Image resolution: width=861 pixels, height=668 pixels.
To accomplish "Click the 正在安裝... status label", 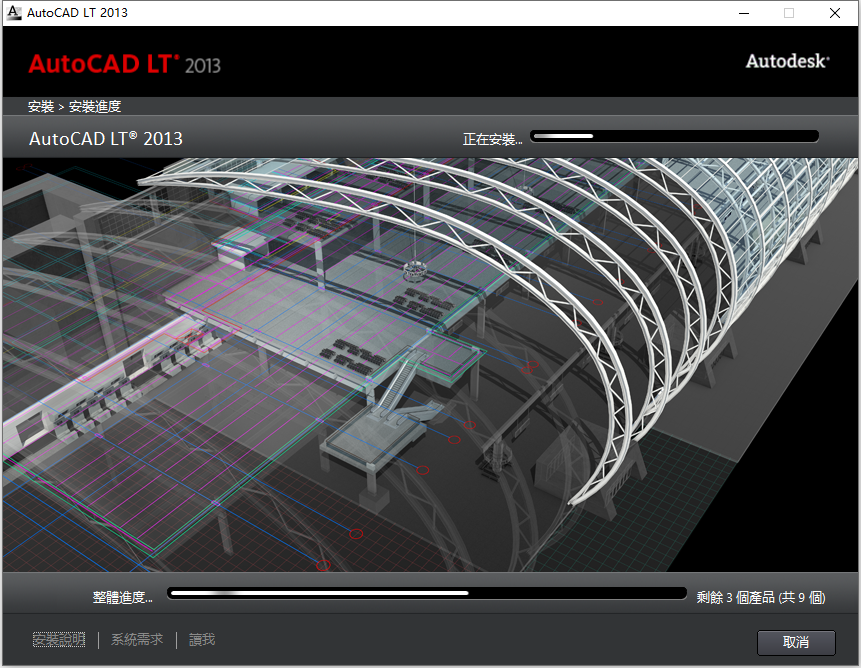I will click(x=493, y=139).
